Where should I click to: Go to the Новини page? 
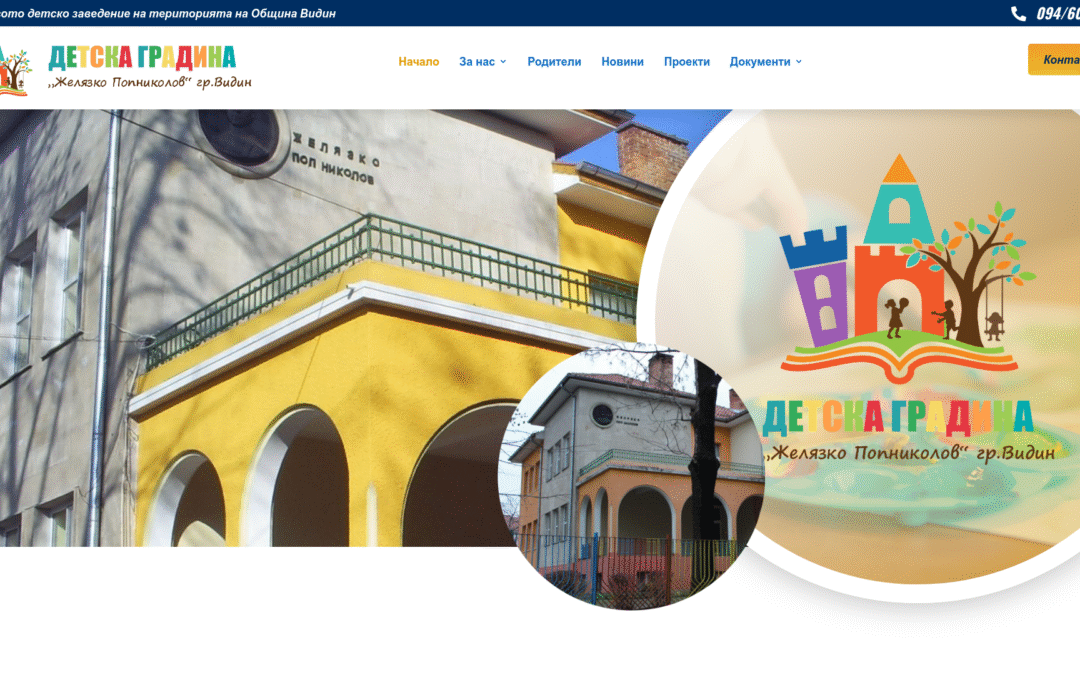pos(623,61)
